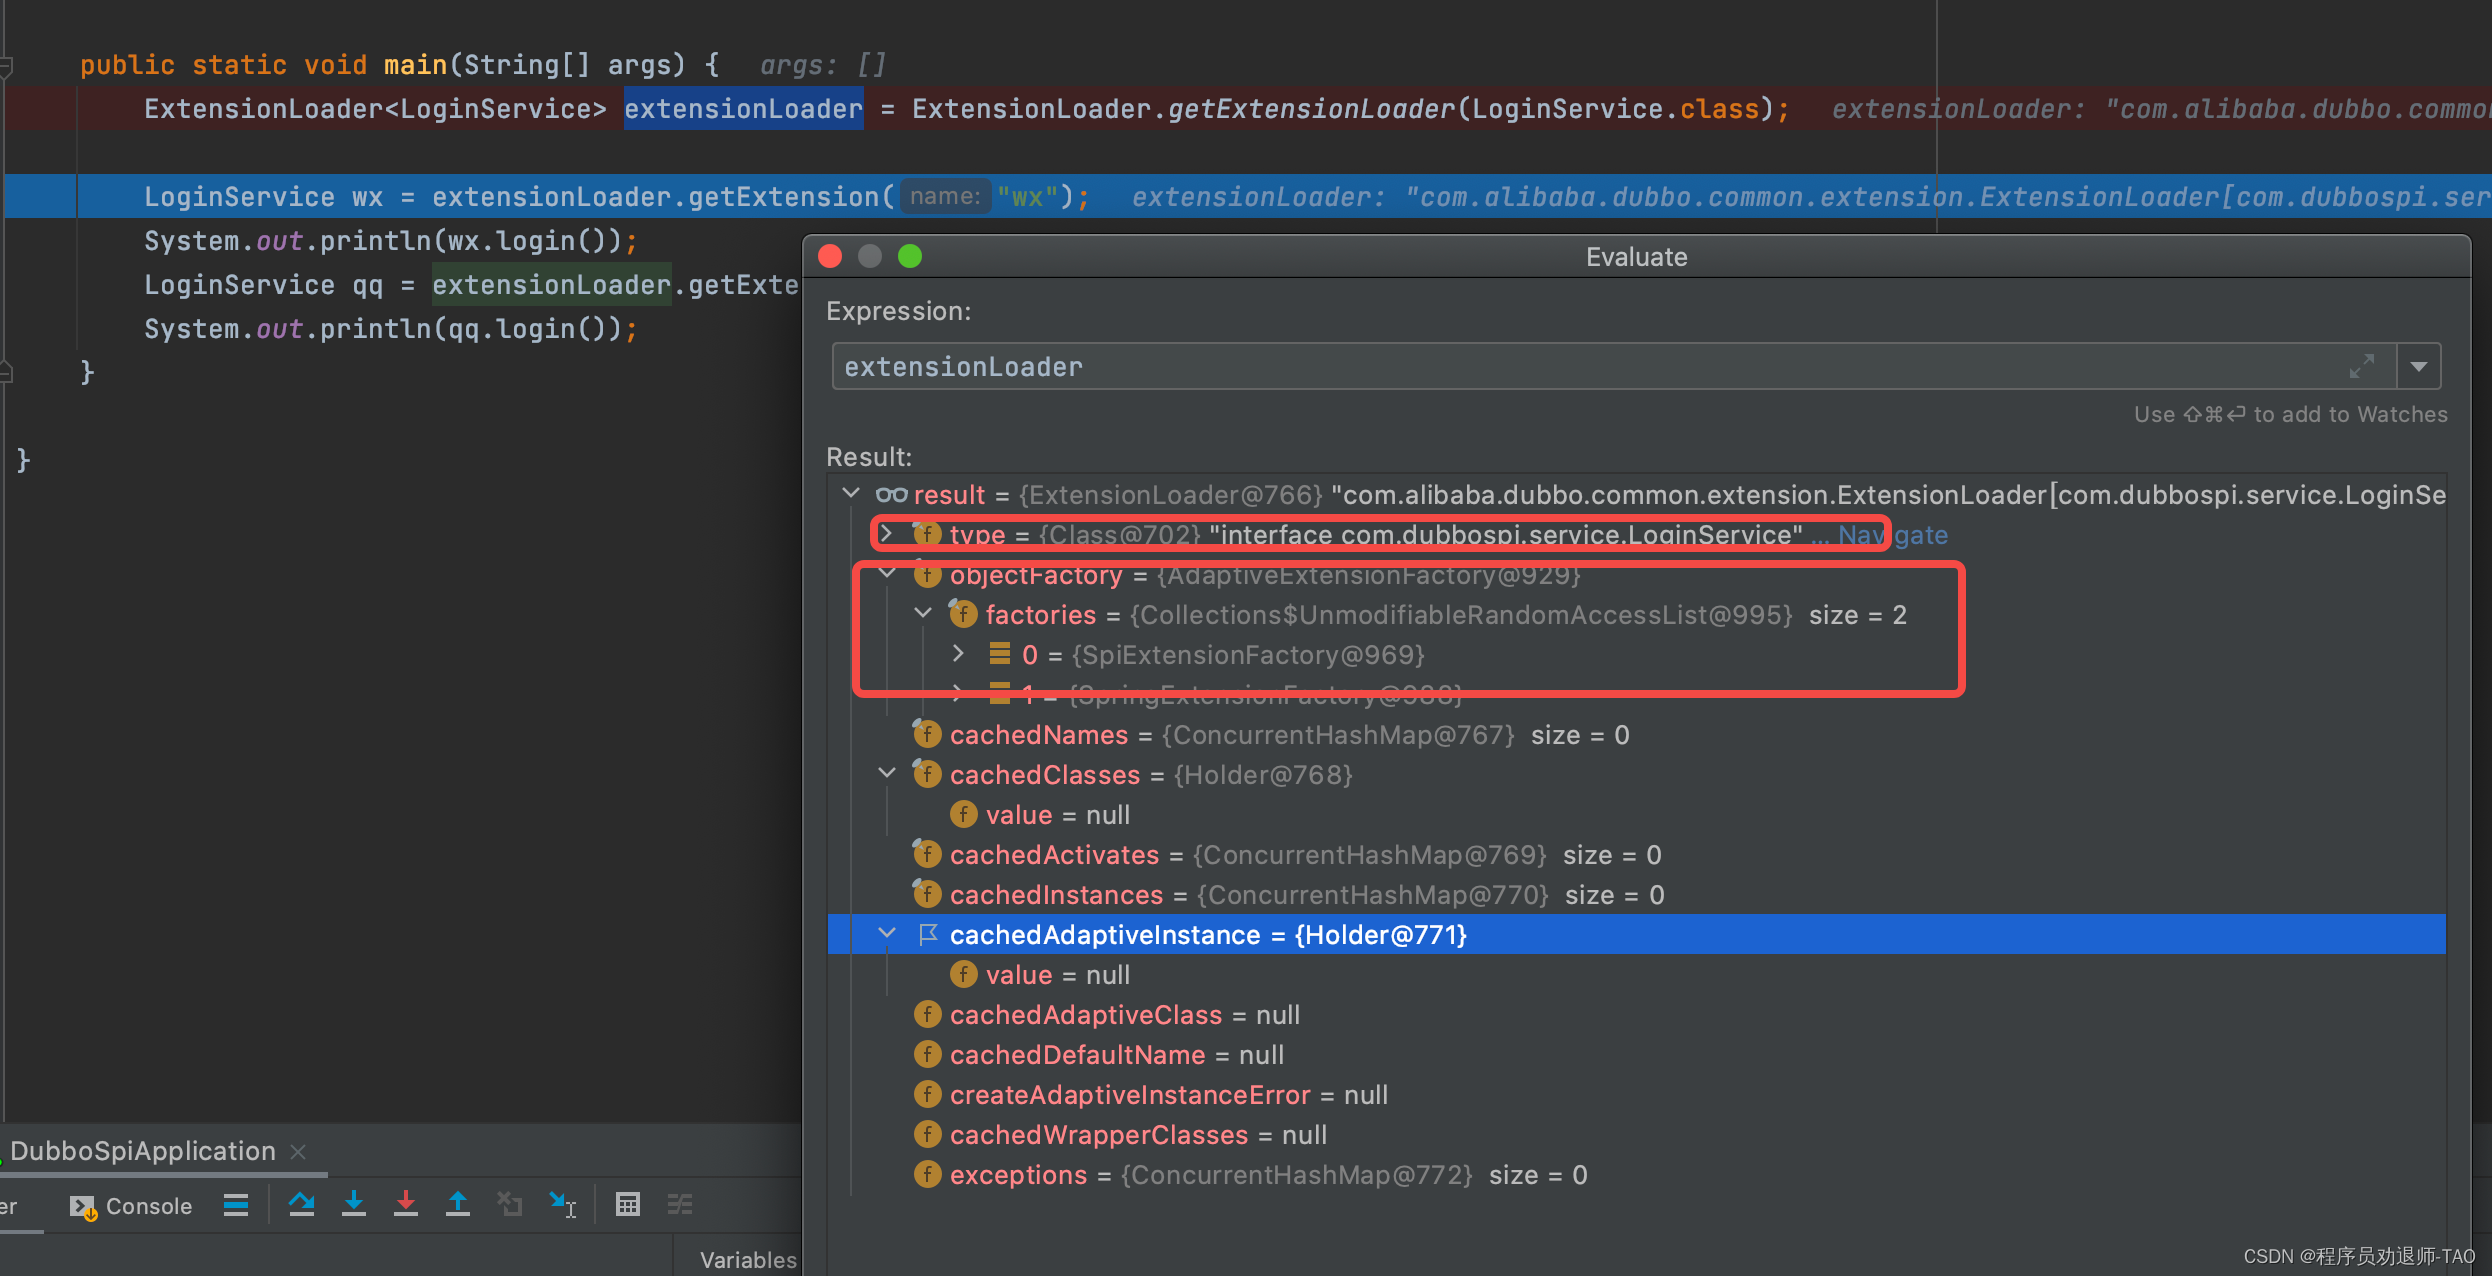
Task: Zoom the Evaluate window with green button
Action: point(910,256)
